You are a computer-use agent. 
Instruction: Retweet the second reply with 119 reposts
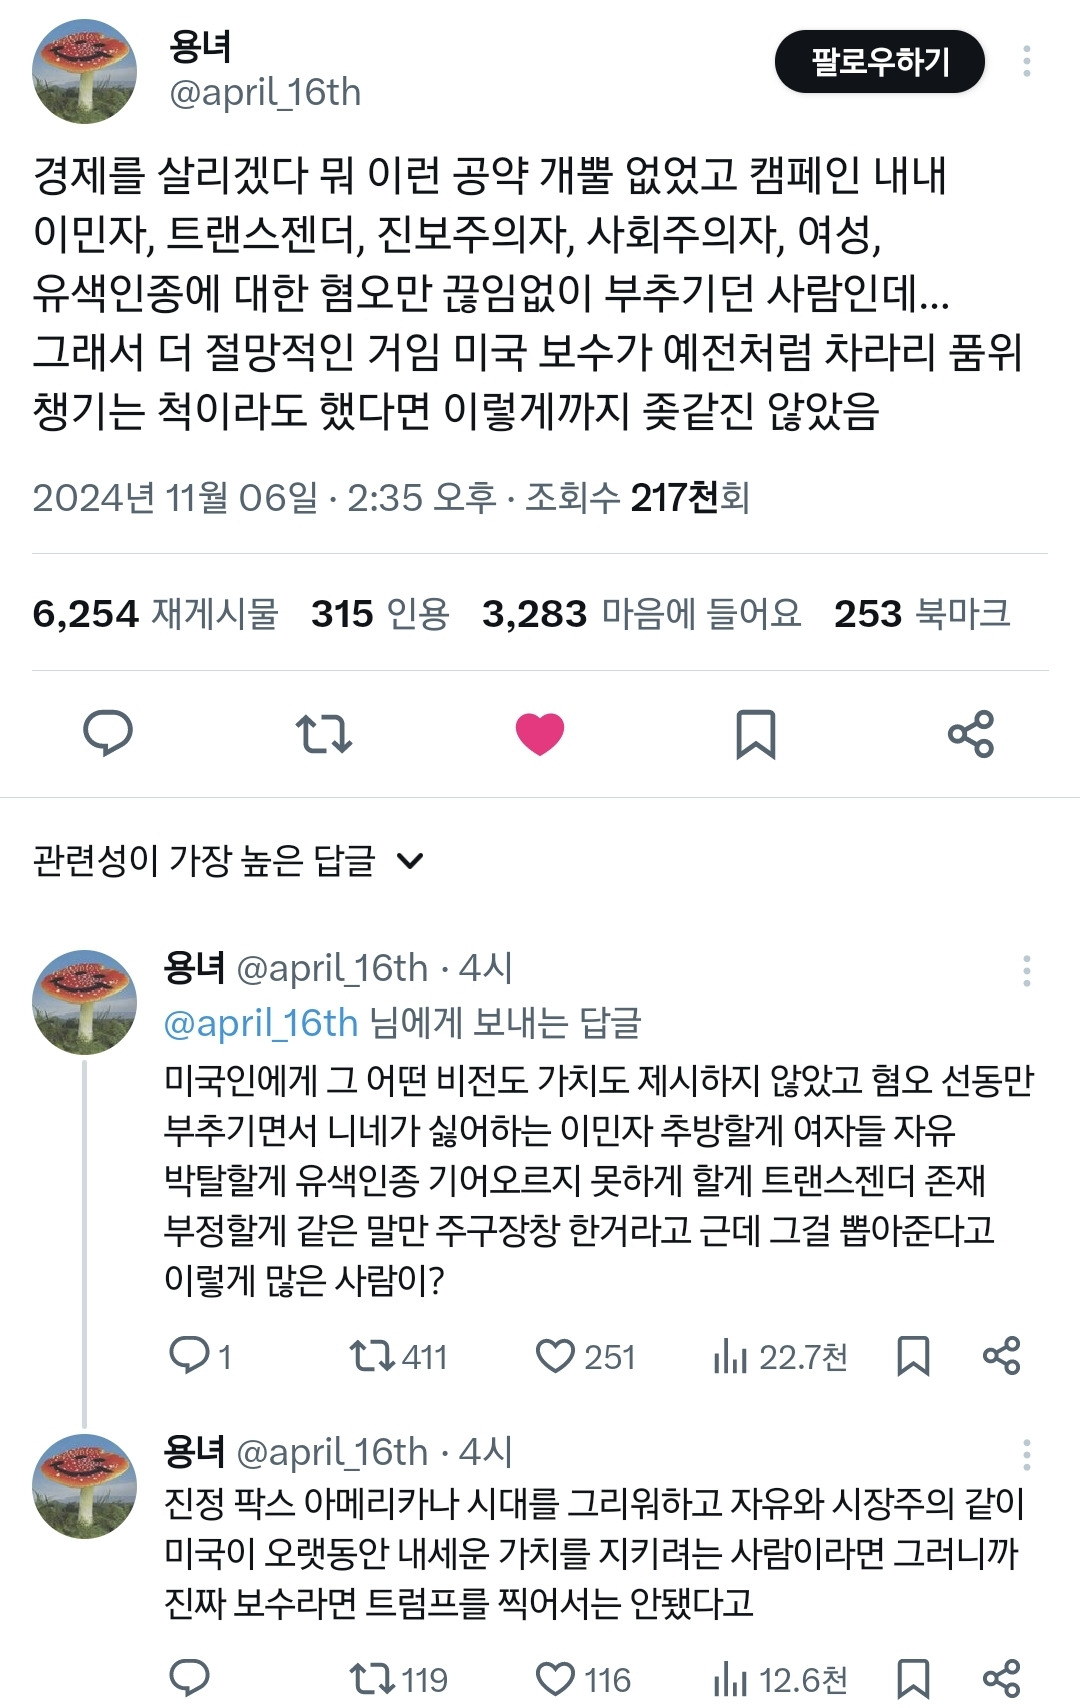(x=372, y=1679)
